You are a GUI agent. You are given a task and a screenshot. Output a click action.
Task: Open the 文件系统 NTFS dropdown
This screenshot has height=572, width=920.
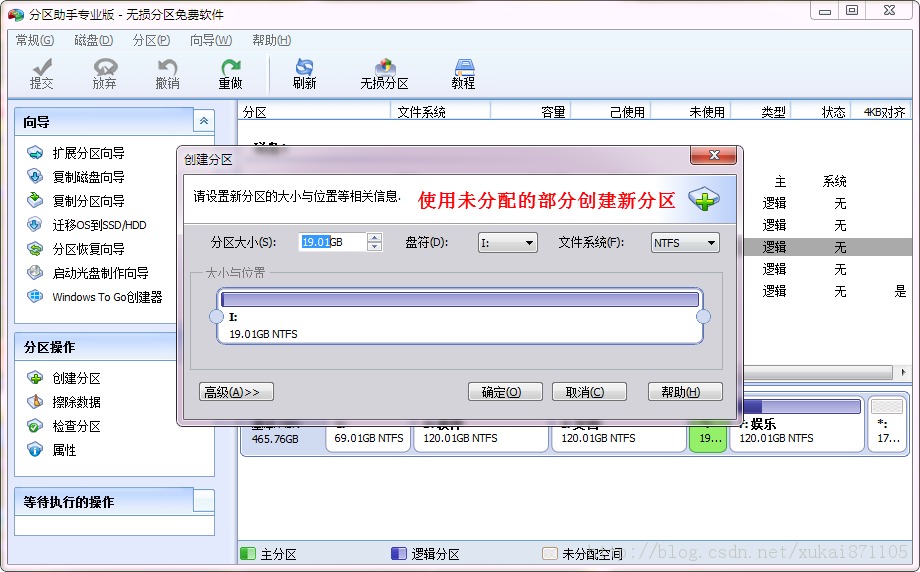(x=685, y=242)
